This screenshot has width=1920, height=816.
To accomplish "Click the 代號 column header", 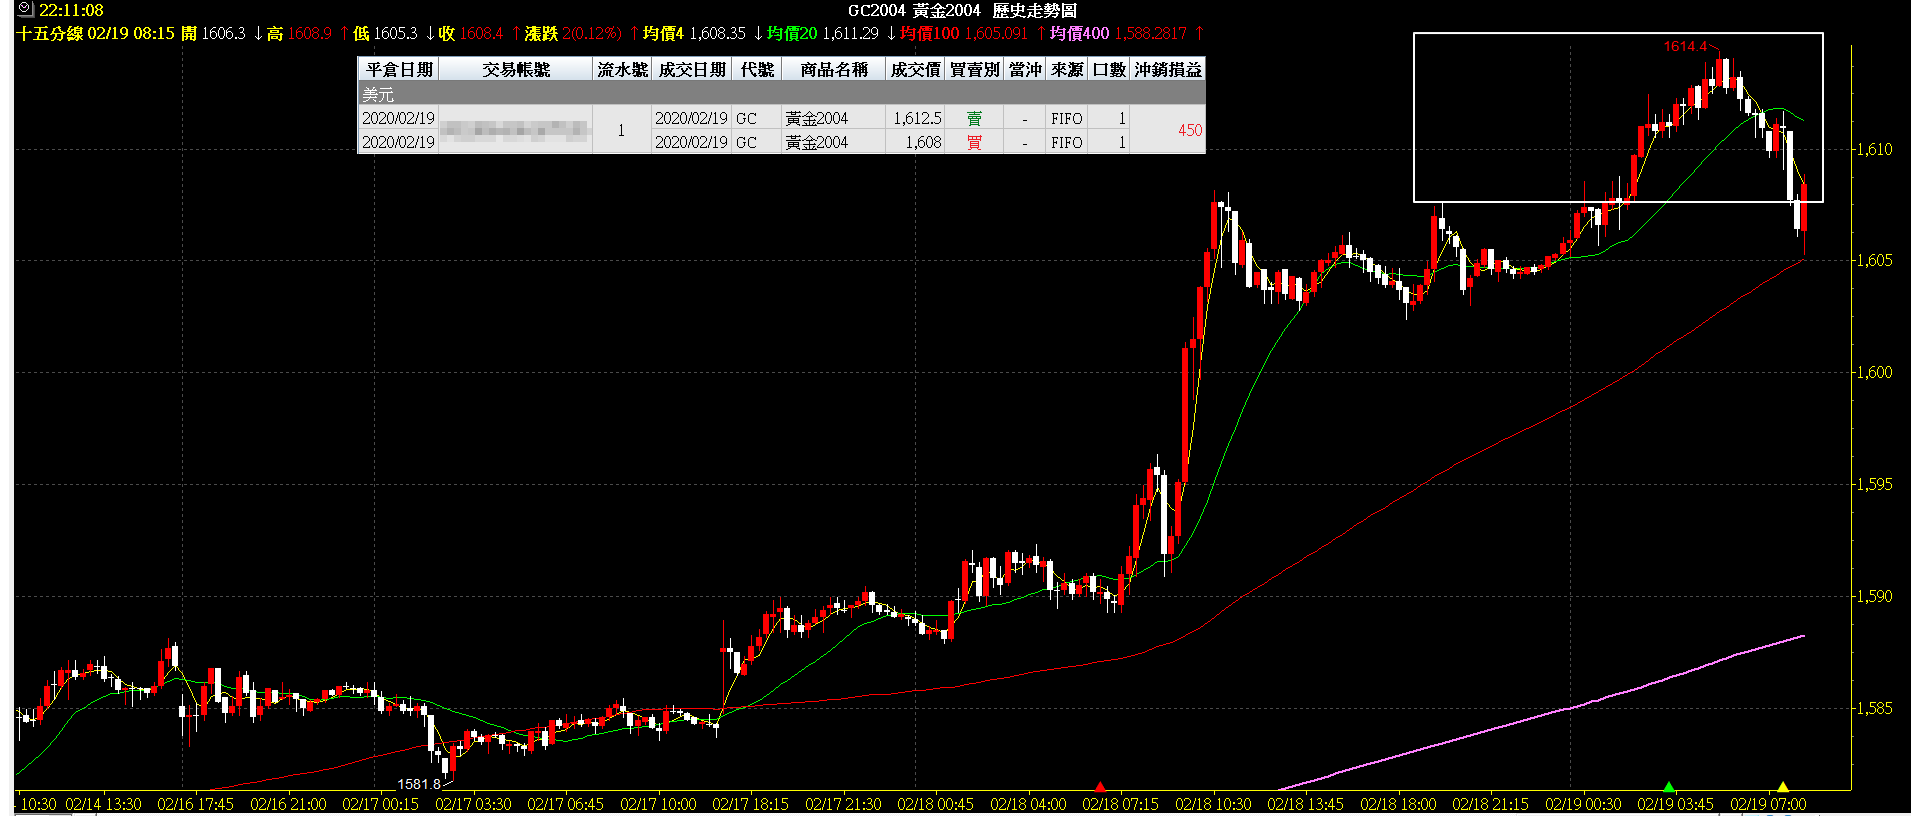I will pos(757,69).
